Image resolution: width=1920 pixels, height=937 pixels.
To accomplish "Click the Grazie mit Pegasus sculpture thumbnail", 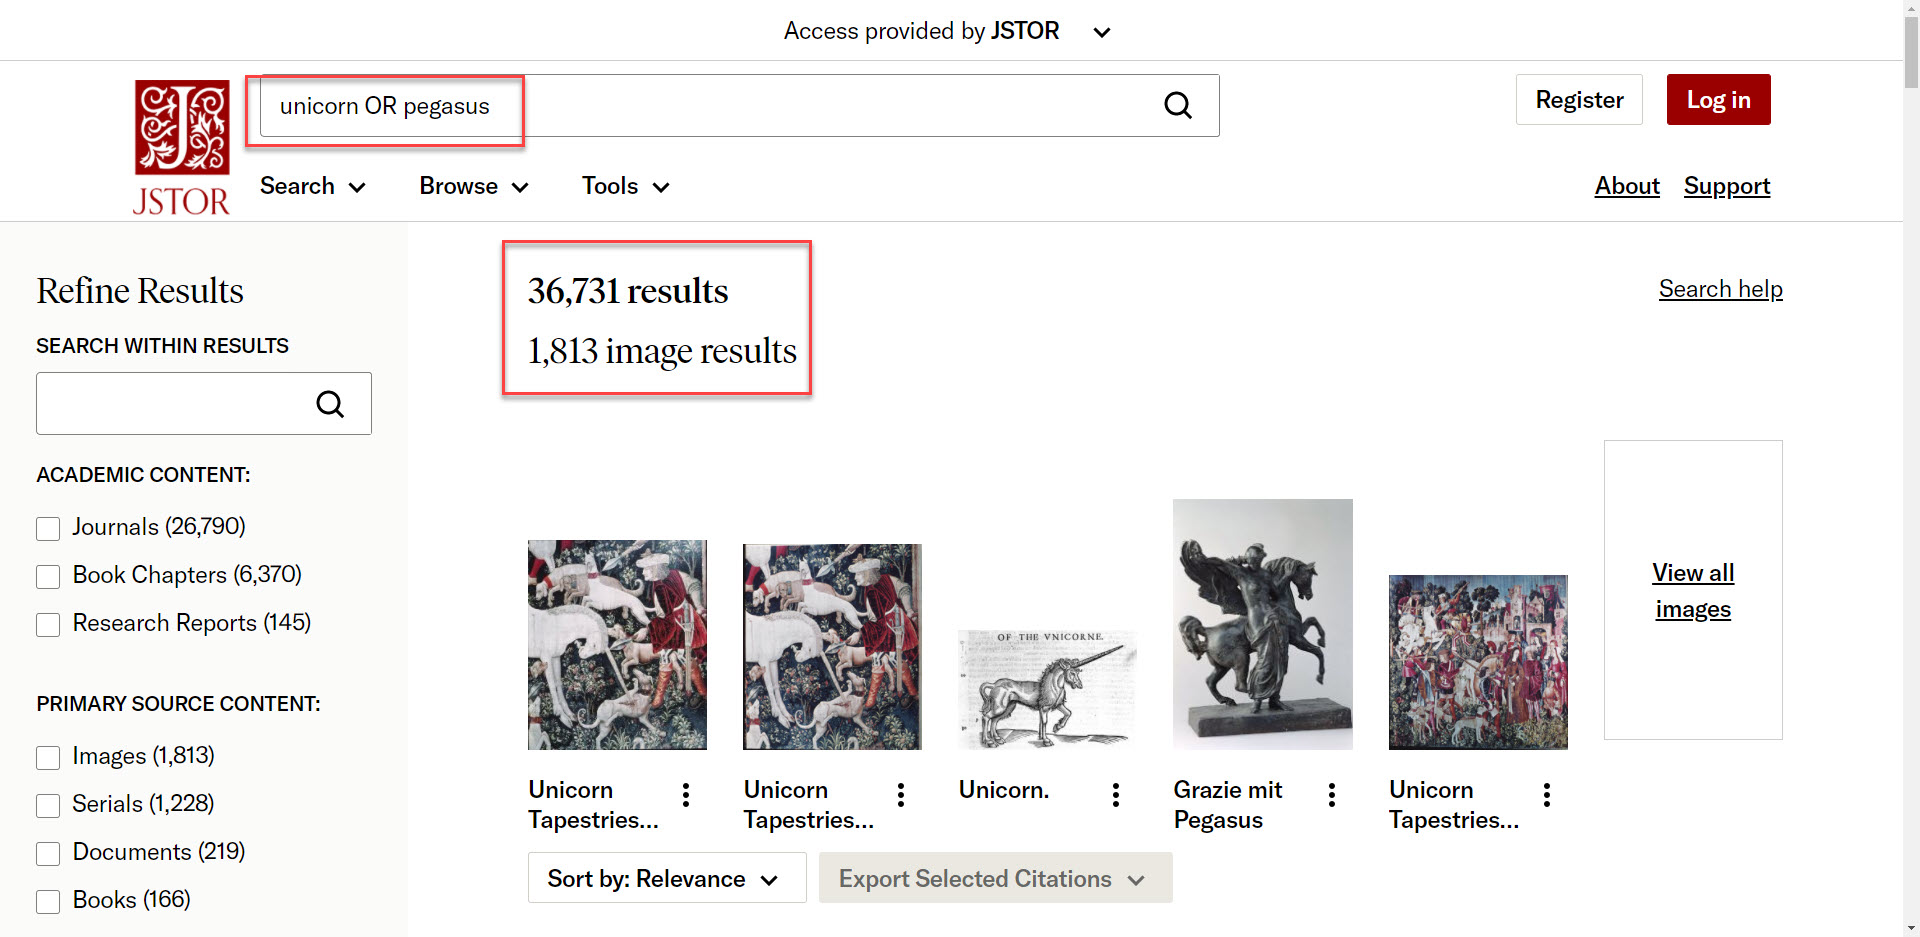I will (x=1262, y=624).
